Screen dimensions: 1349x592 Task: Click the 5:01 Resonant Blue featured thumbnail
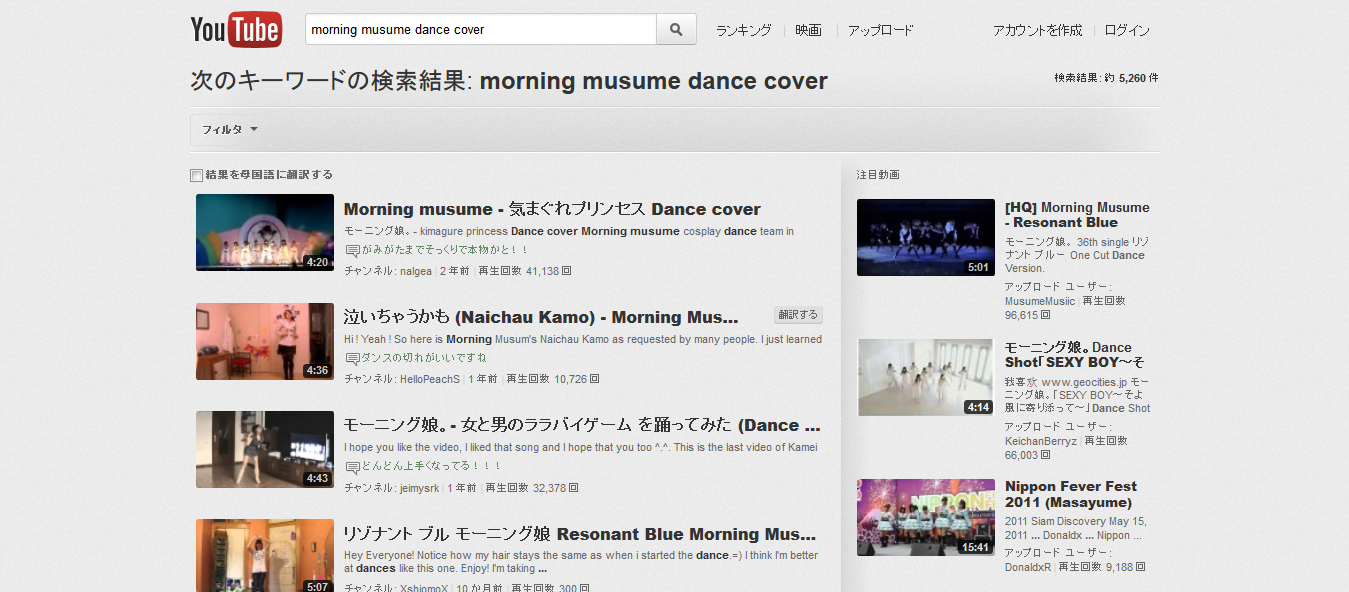(926, 237)
